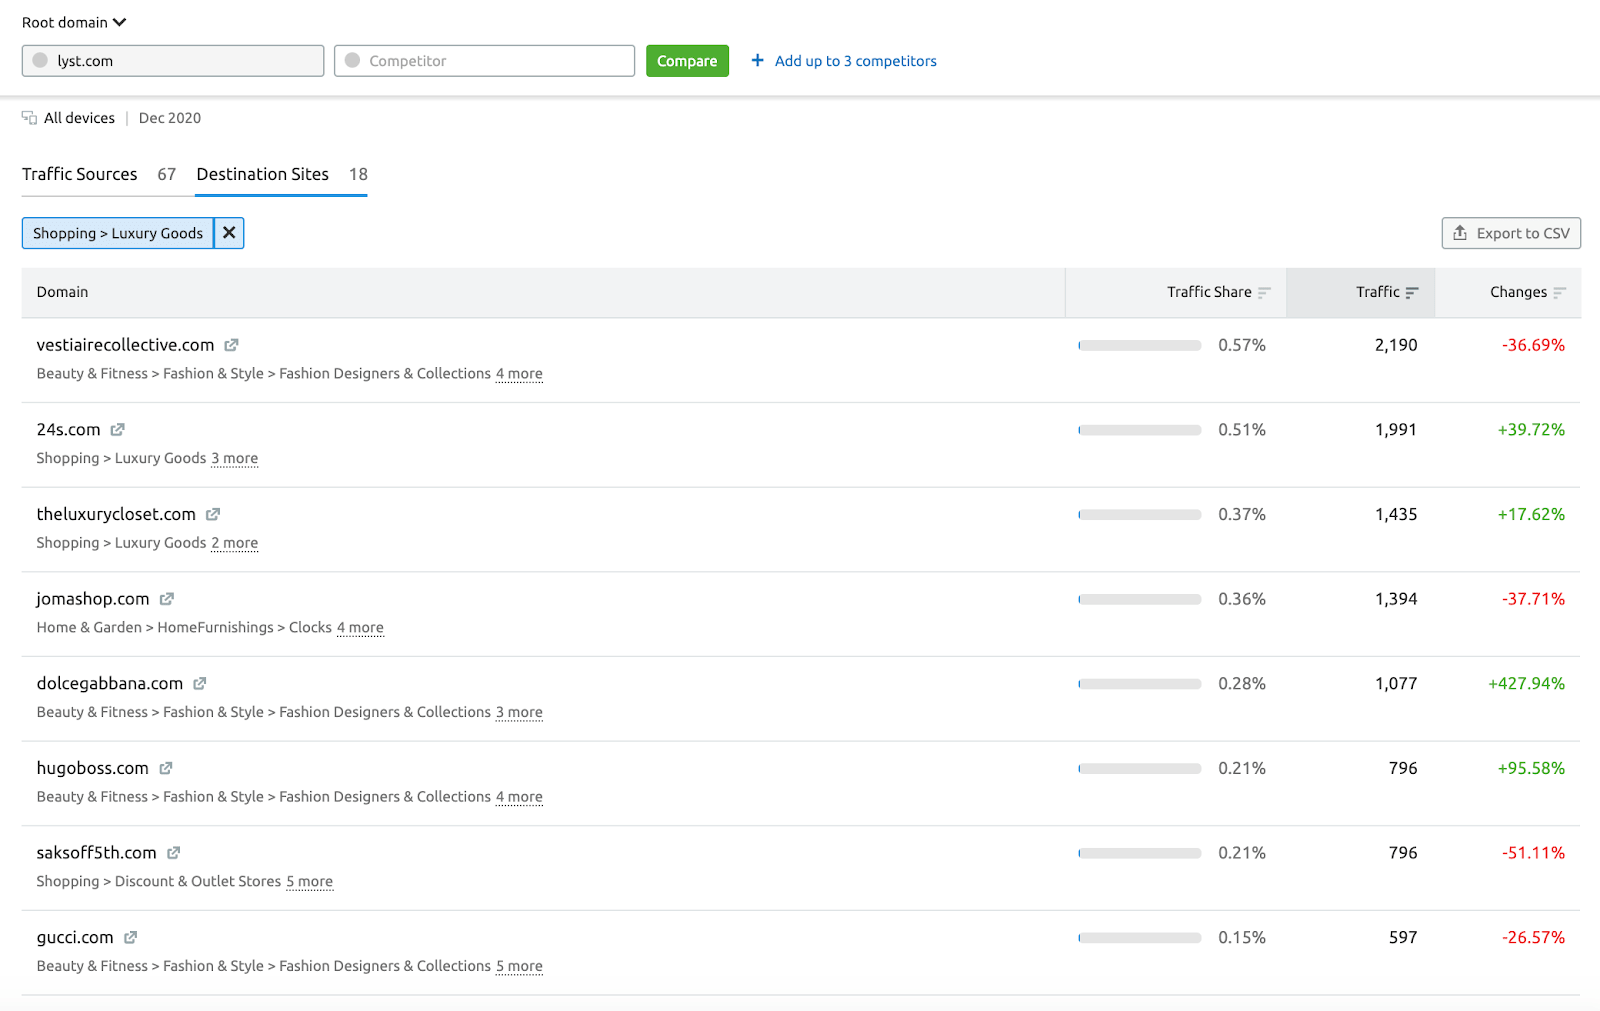Image resolution: width=1600 pixels, height=1011 pixels.
Task: Open external link icon for 24s.com
Action: tap(117, 430)
